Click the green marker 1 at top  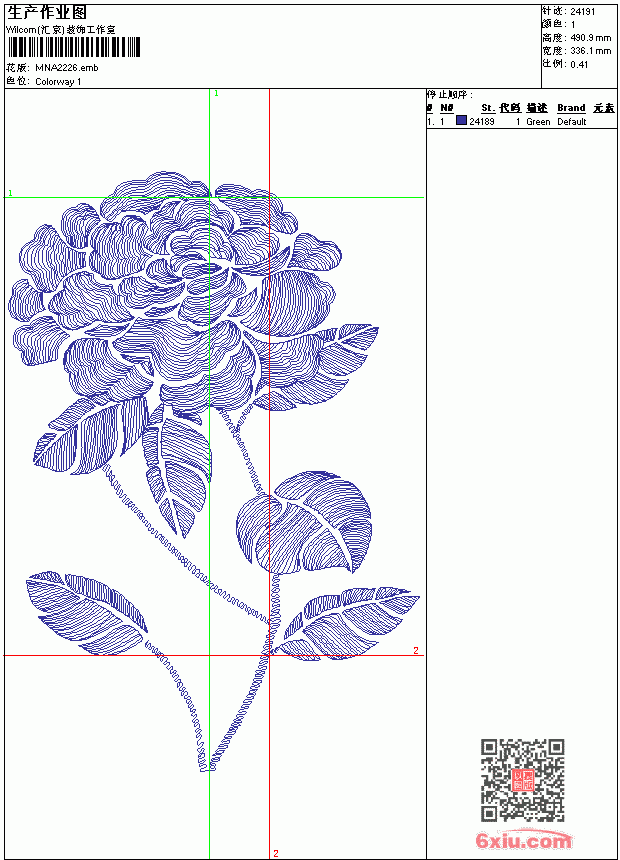pyautogui.click(x=216, y=93)
